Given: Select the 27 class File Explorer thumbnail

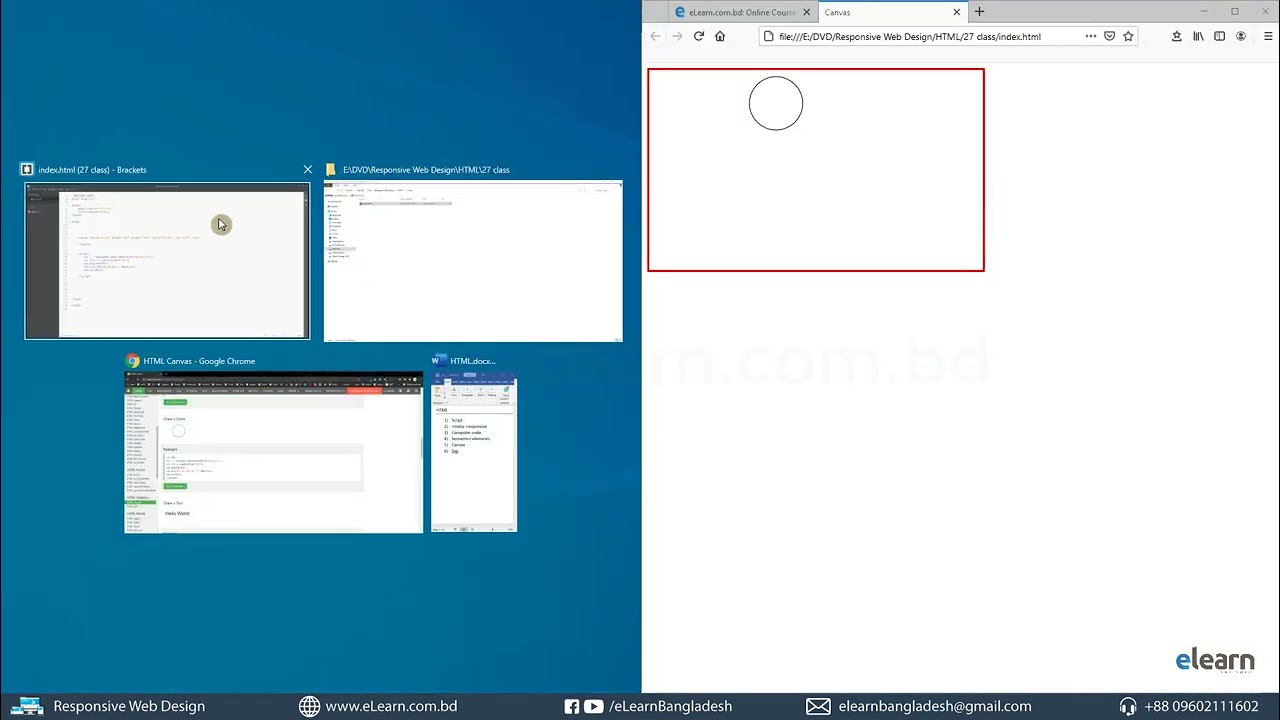Looking at the screenshot, I should pos(473,261).
